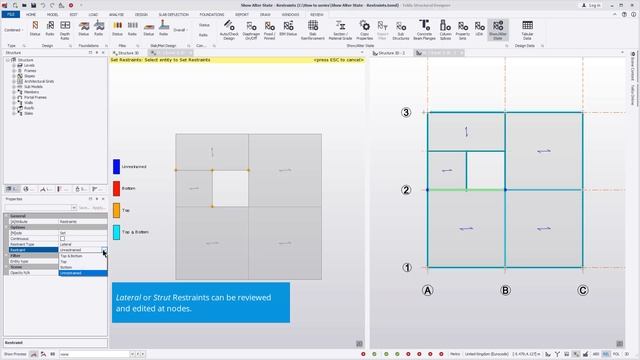Click the Property Sets icon

pos(462,29)
